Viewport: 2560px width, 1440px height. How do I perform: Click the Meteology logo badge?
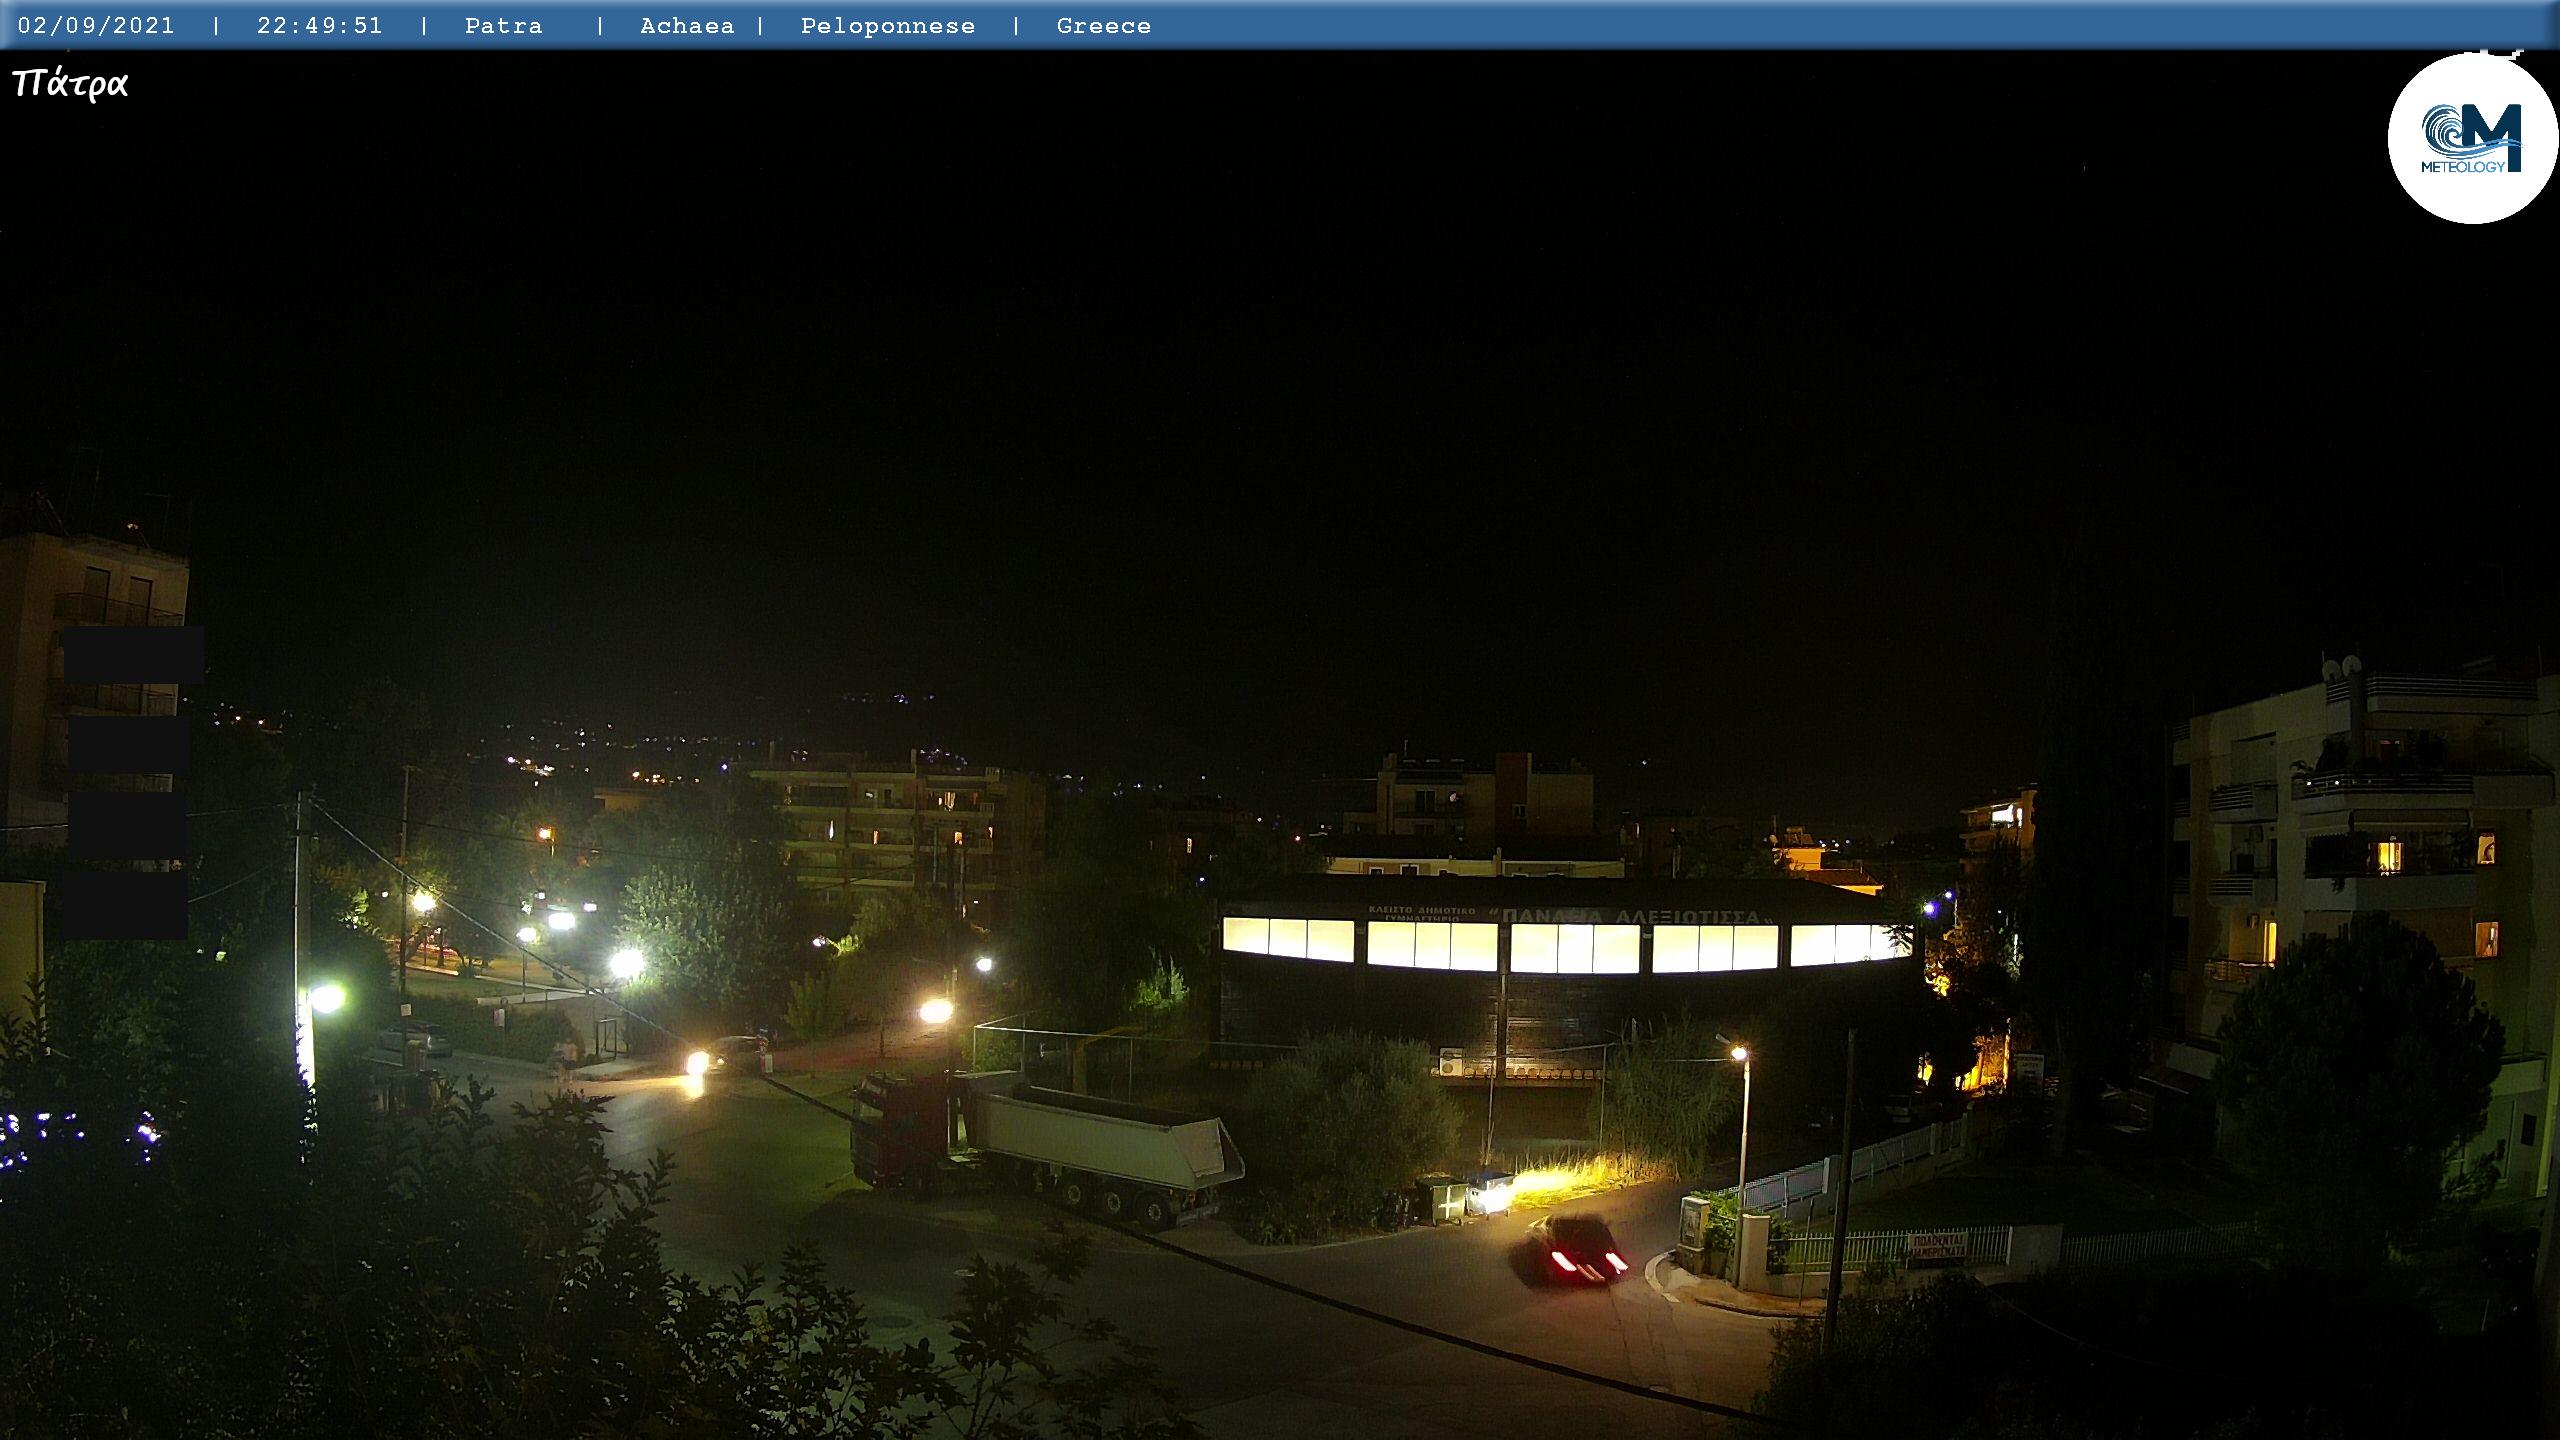coord(2472,138)
